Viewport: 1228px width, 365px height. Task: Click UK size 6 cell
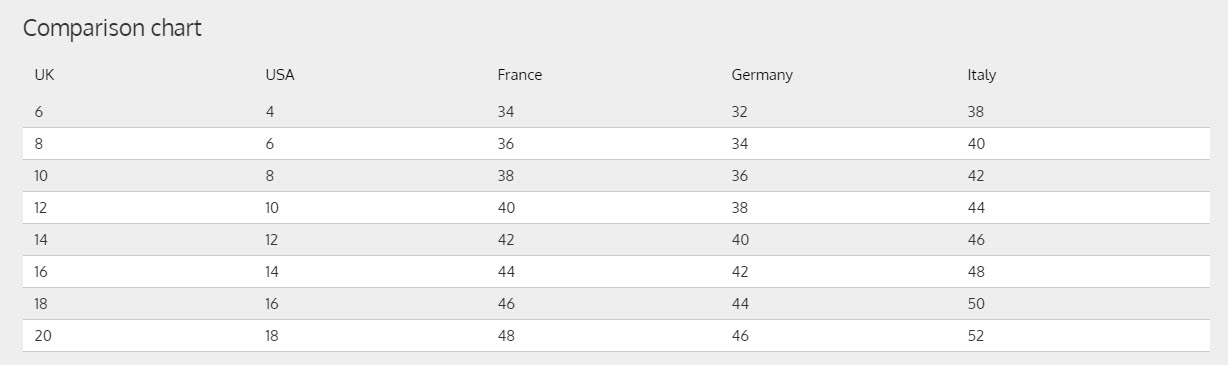point(39,112)
